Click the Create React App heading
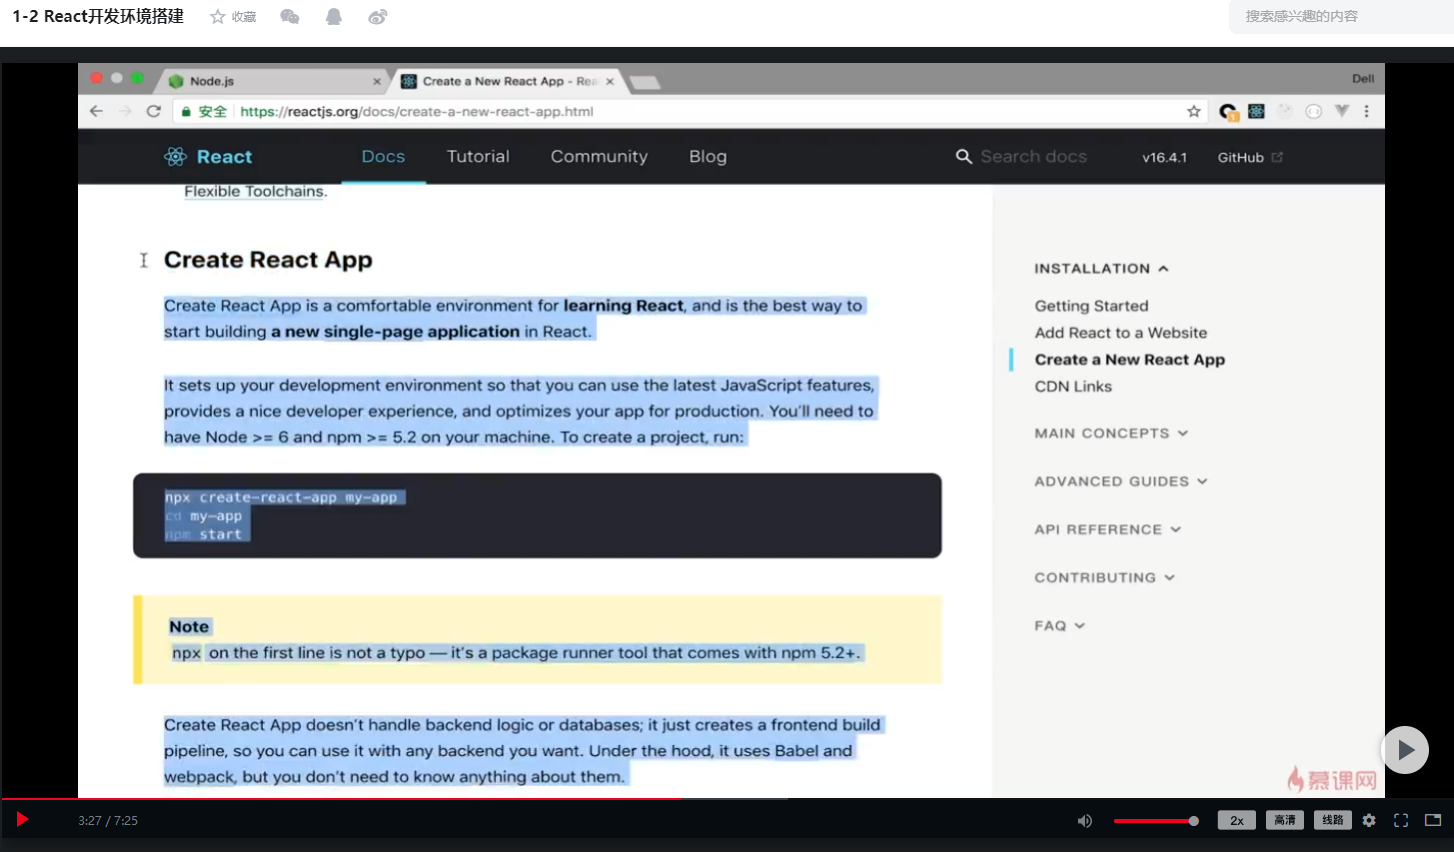 point(268,260)
